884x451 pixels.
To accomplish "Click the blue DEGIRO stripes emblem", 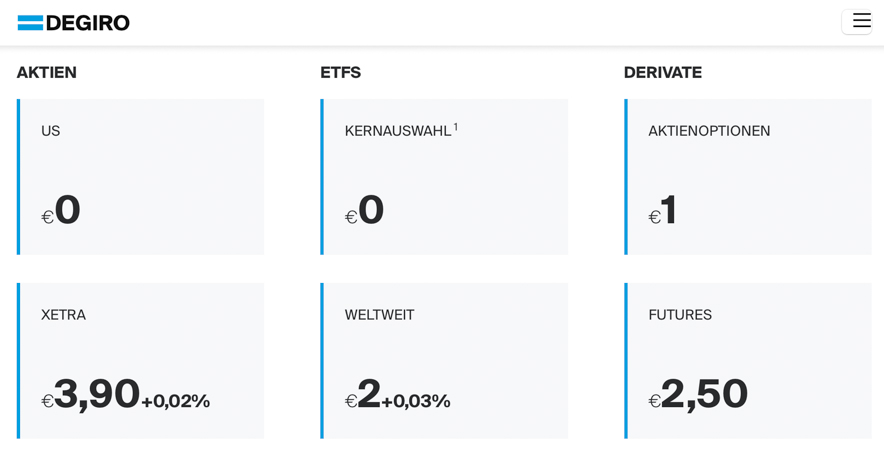I will click(30, 23).
